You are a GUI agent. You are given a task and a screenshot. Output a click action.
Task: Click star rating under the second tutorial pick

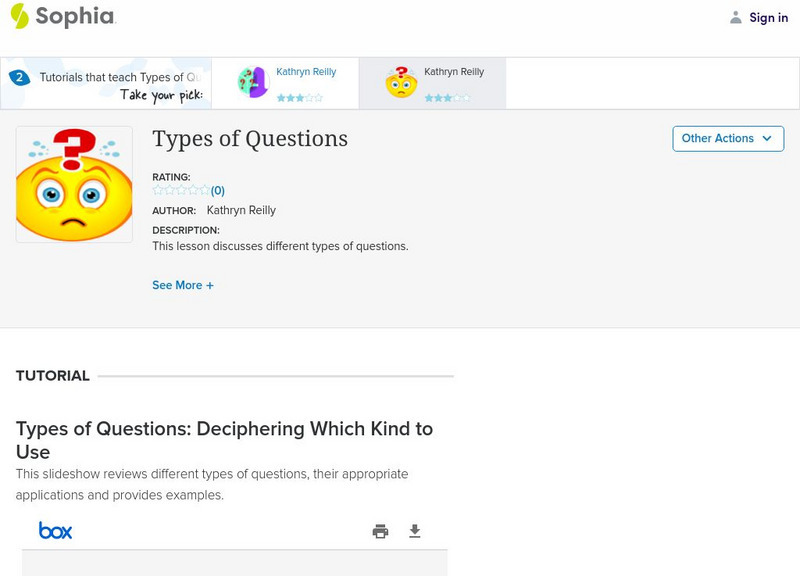tap(447, 98)
